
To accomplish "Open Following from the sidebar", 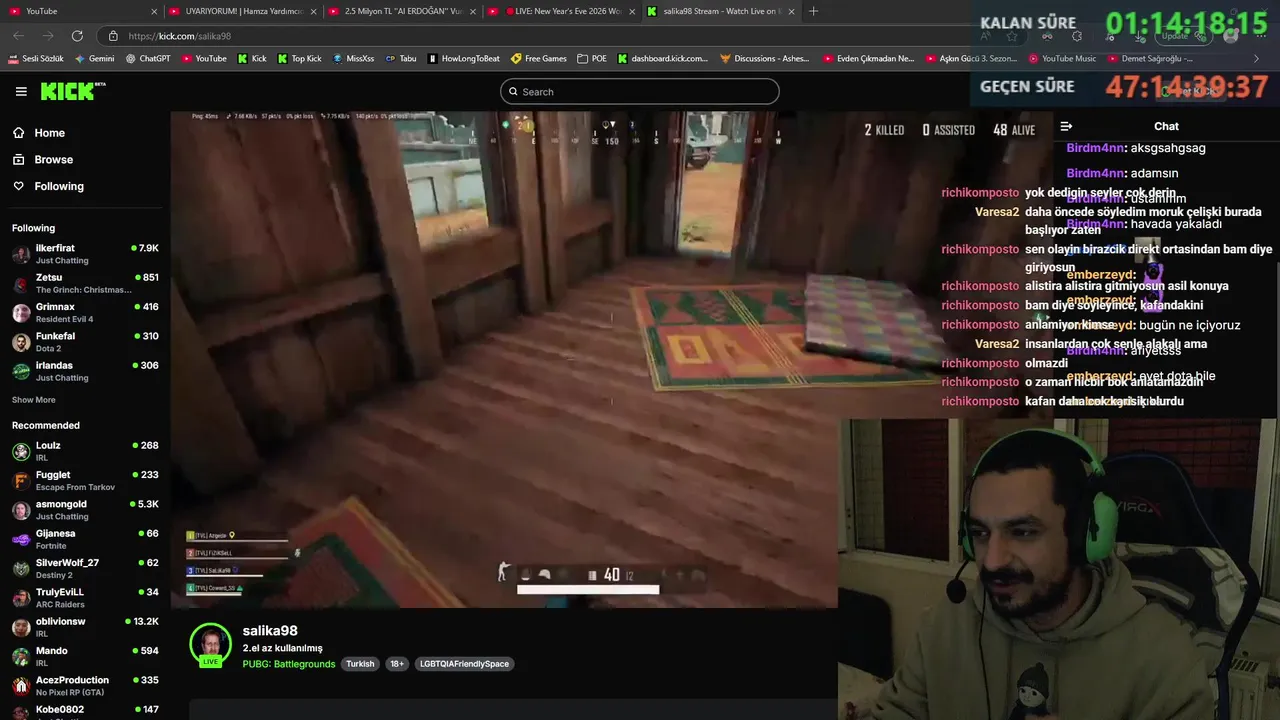I will point(59,186).
